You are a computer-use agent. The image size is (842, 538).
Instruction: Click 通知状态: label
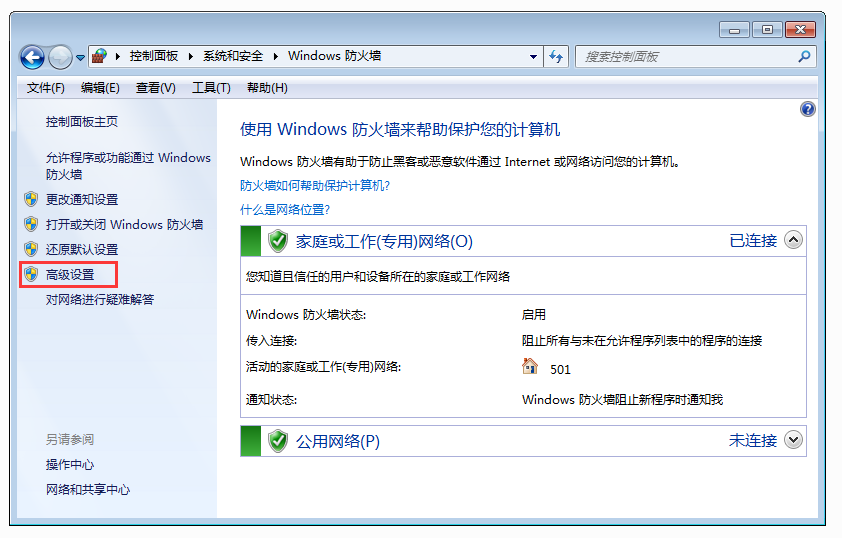coord(271,399)
